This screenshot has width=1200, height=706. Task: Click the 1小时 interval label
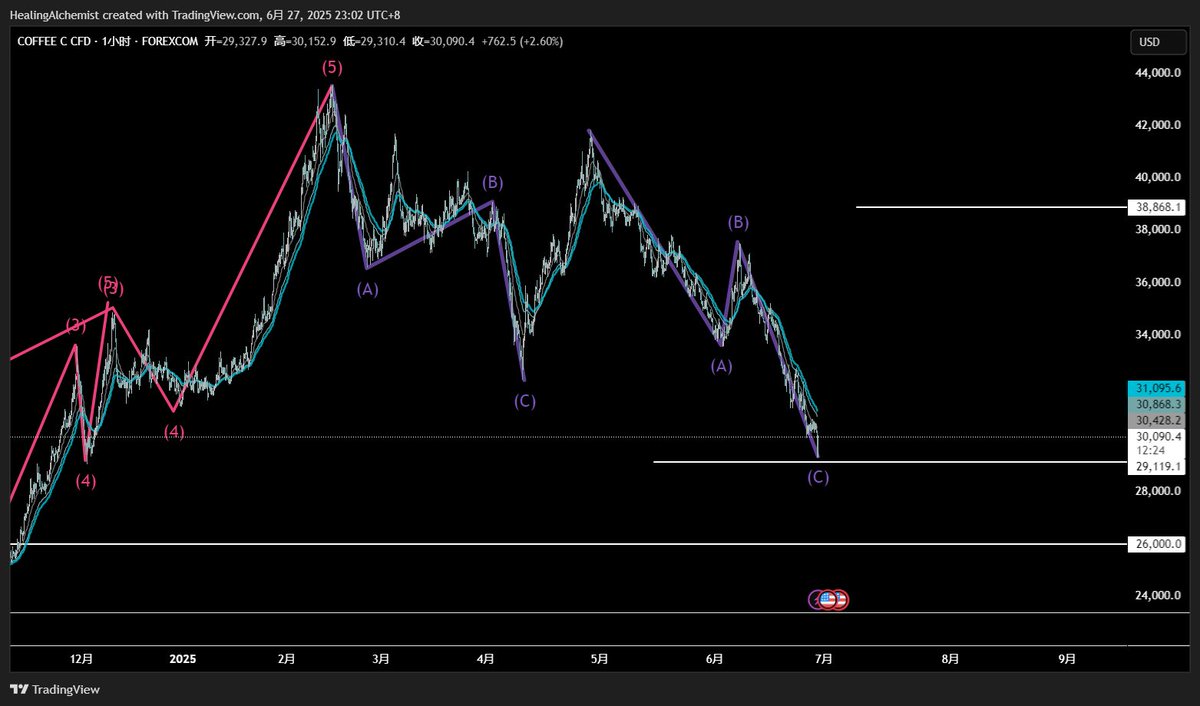[118, 42]
